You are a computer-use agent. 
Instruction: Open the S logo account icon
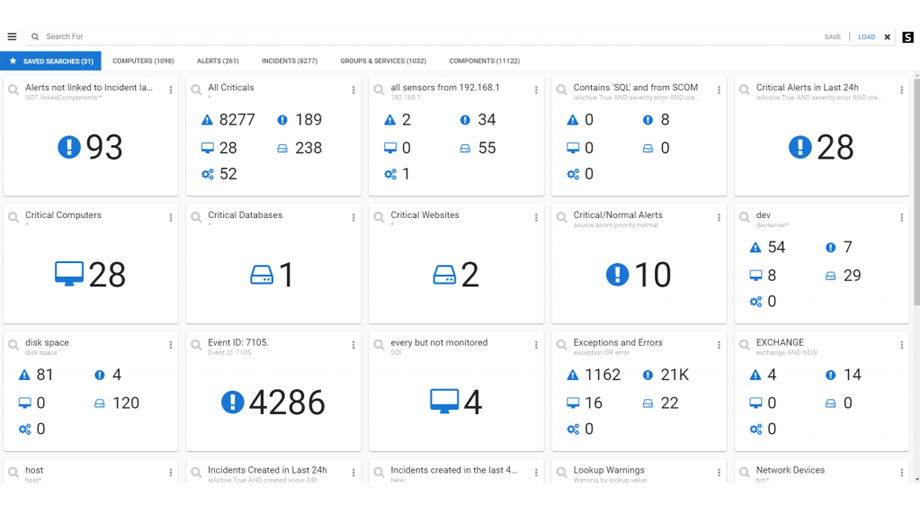click(x=908, y=37)
